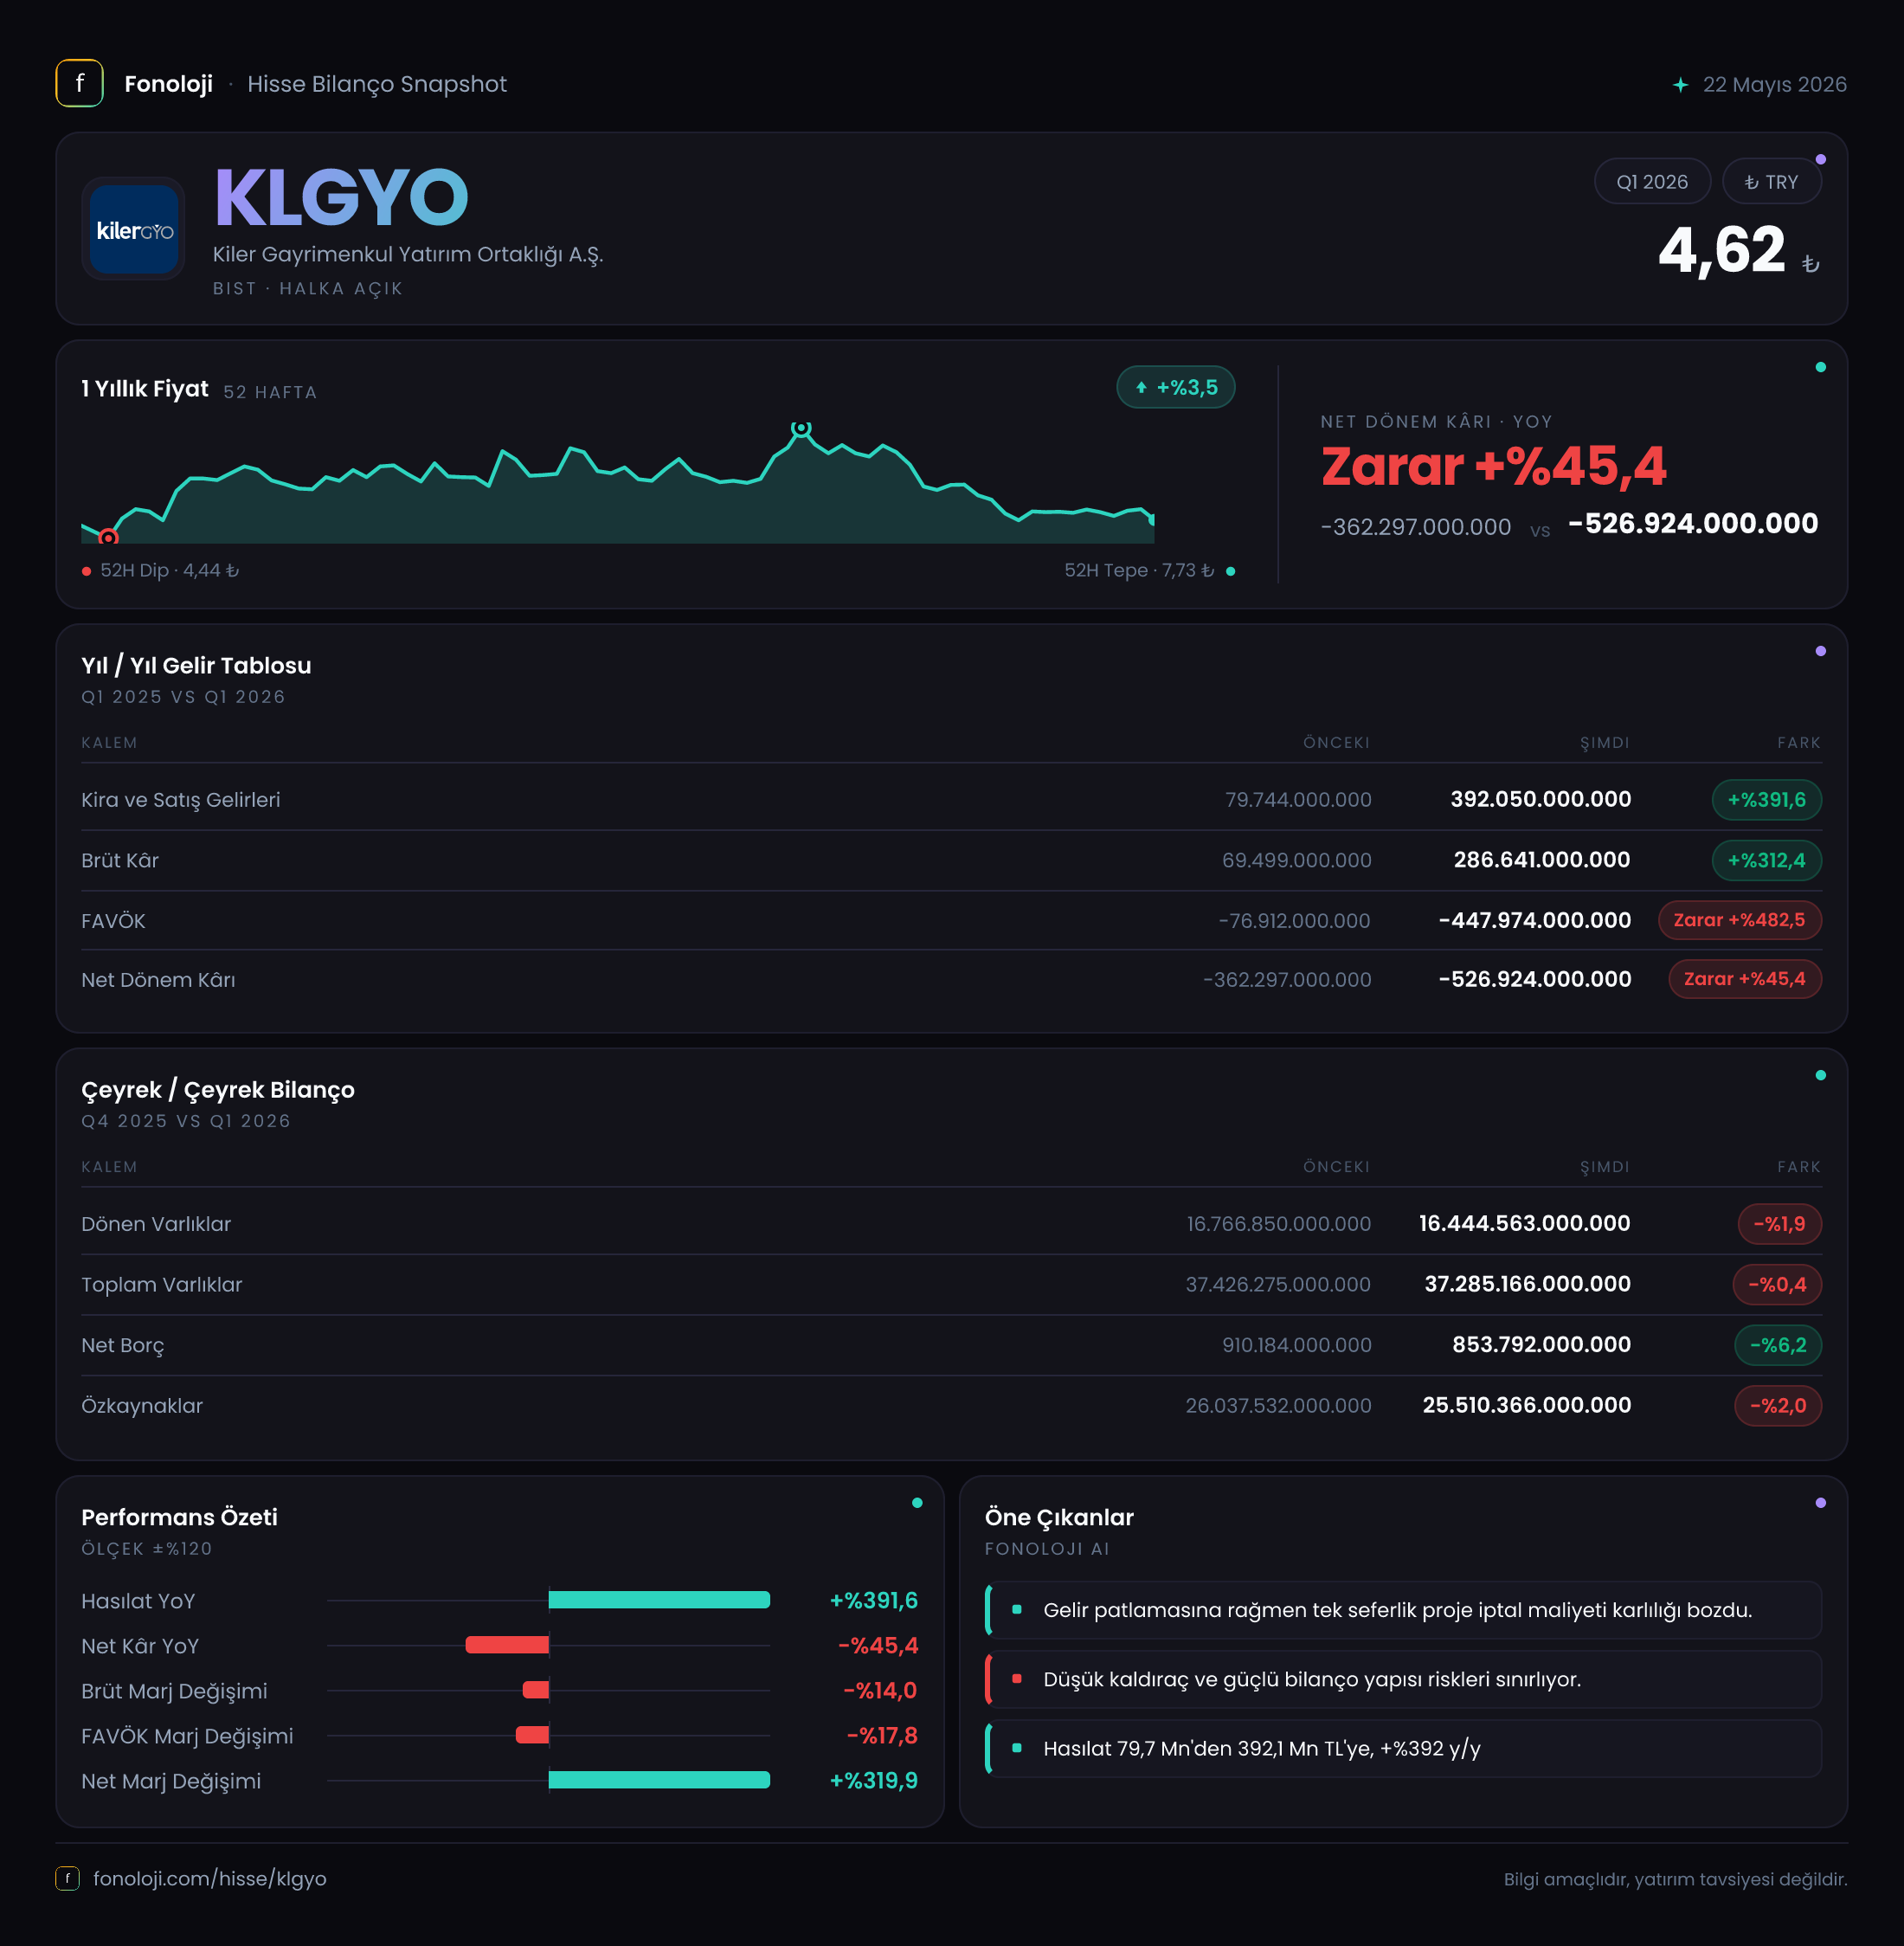Screen dimensions: 1904x1946
Task: Click the "Net Borç" row label
Action: pyautogui.click(x=123, y=1346)
